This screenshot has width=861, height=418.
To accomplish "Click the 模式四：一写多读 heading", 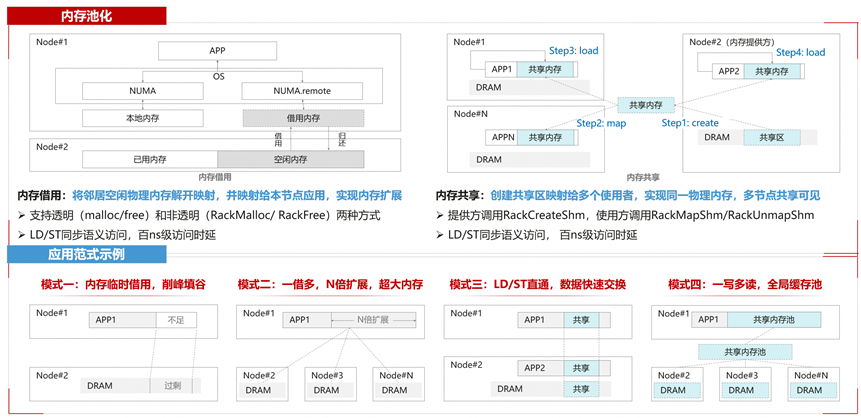I will tap(745, 285).
